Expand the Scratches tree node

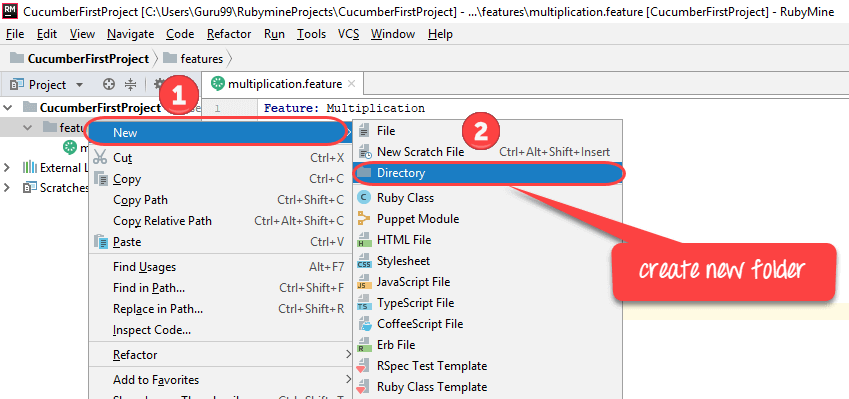coord(7,188)
